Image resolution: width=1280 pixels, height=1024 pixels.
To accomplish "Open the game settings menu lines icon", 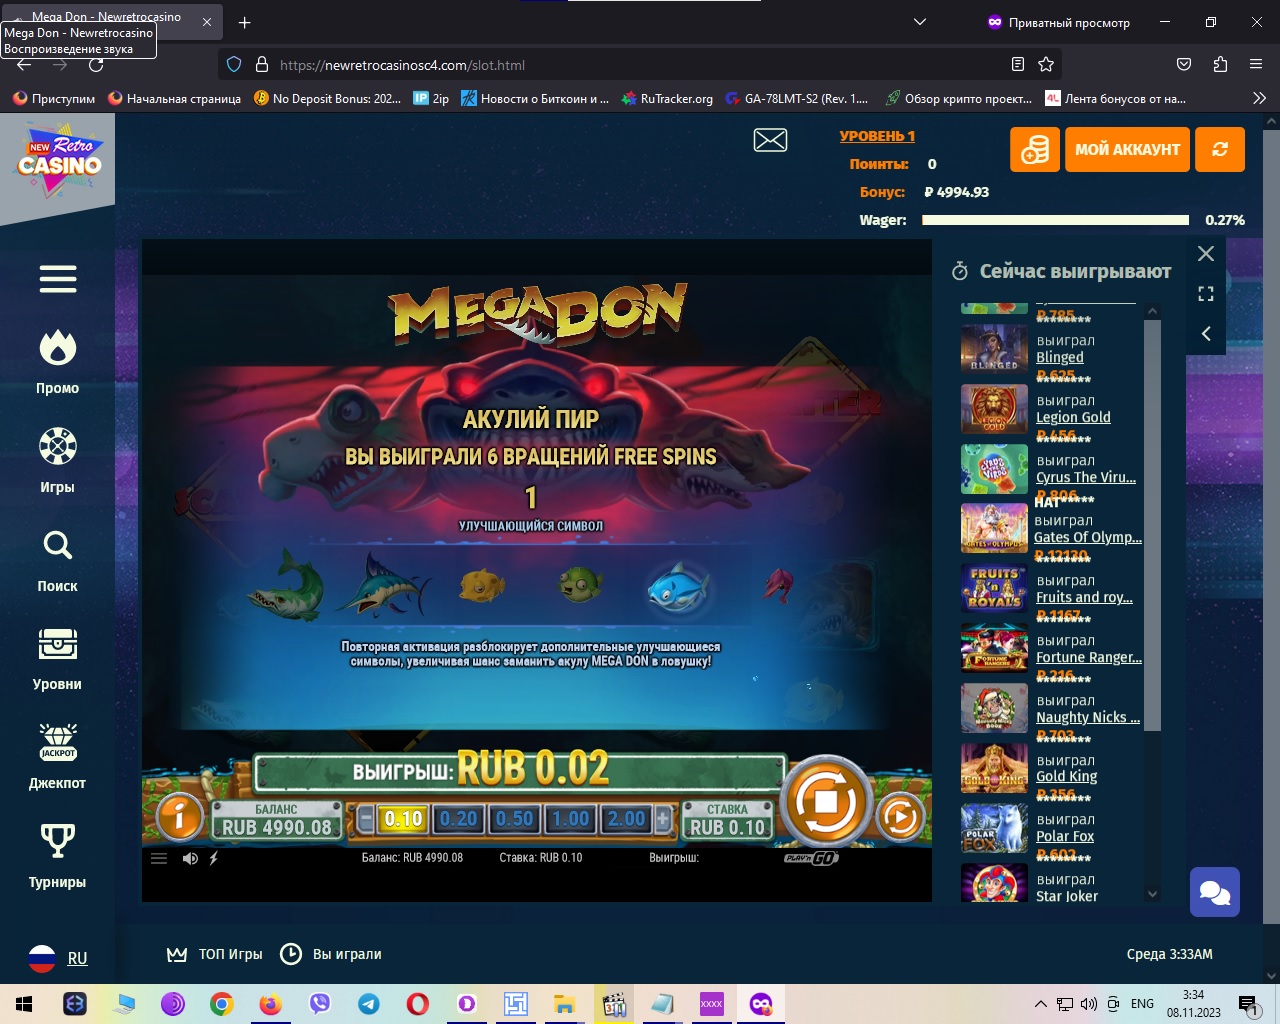I will click(x=159, y=858).
